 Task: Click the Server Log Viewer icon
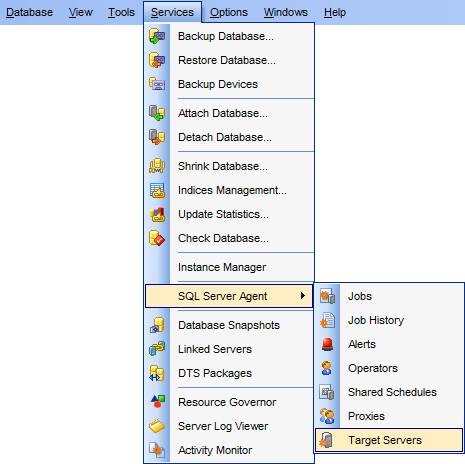[x=157, y=426]
